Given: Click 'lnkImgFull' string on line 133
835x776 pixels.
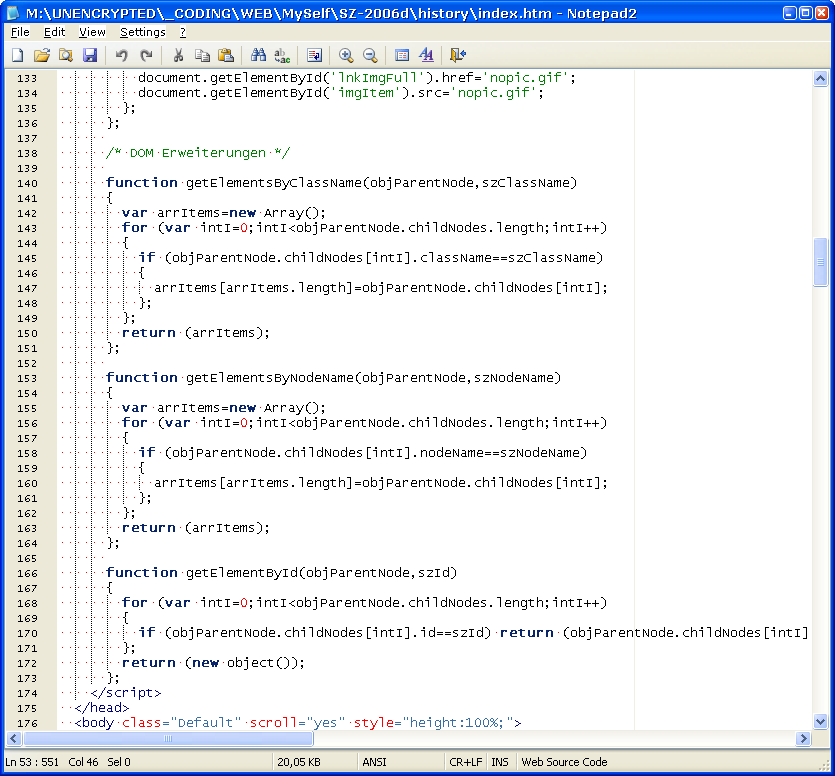Looking at the screenshot, I should click(x=378, y=77).
